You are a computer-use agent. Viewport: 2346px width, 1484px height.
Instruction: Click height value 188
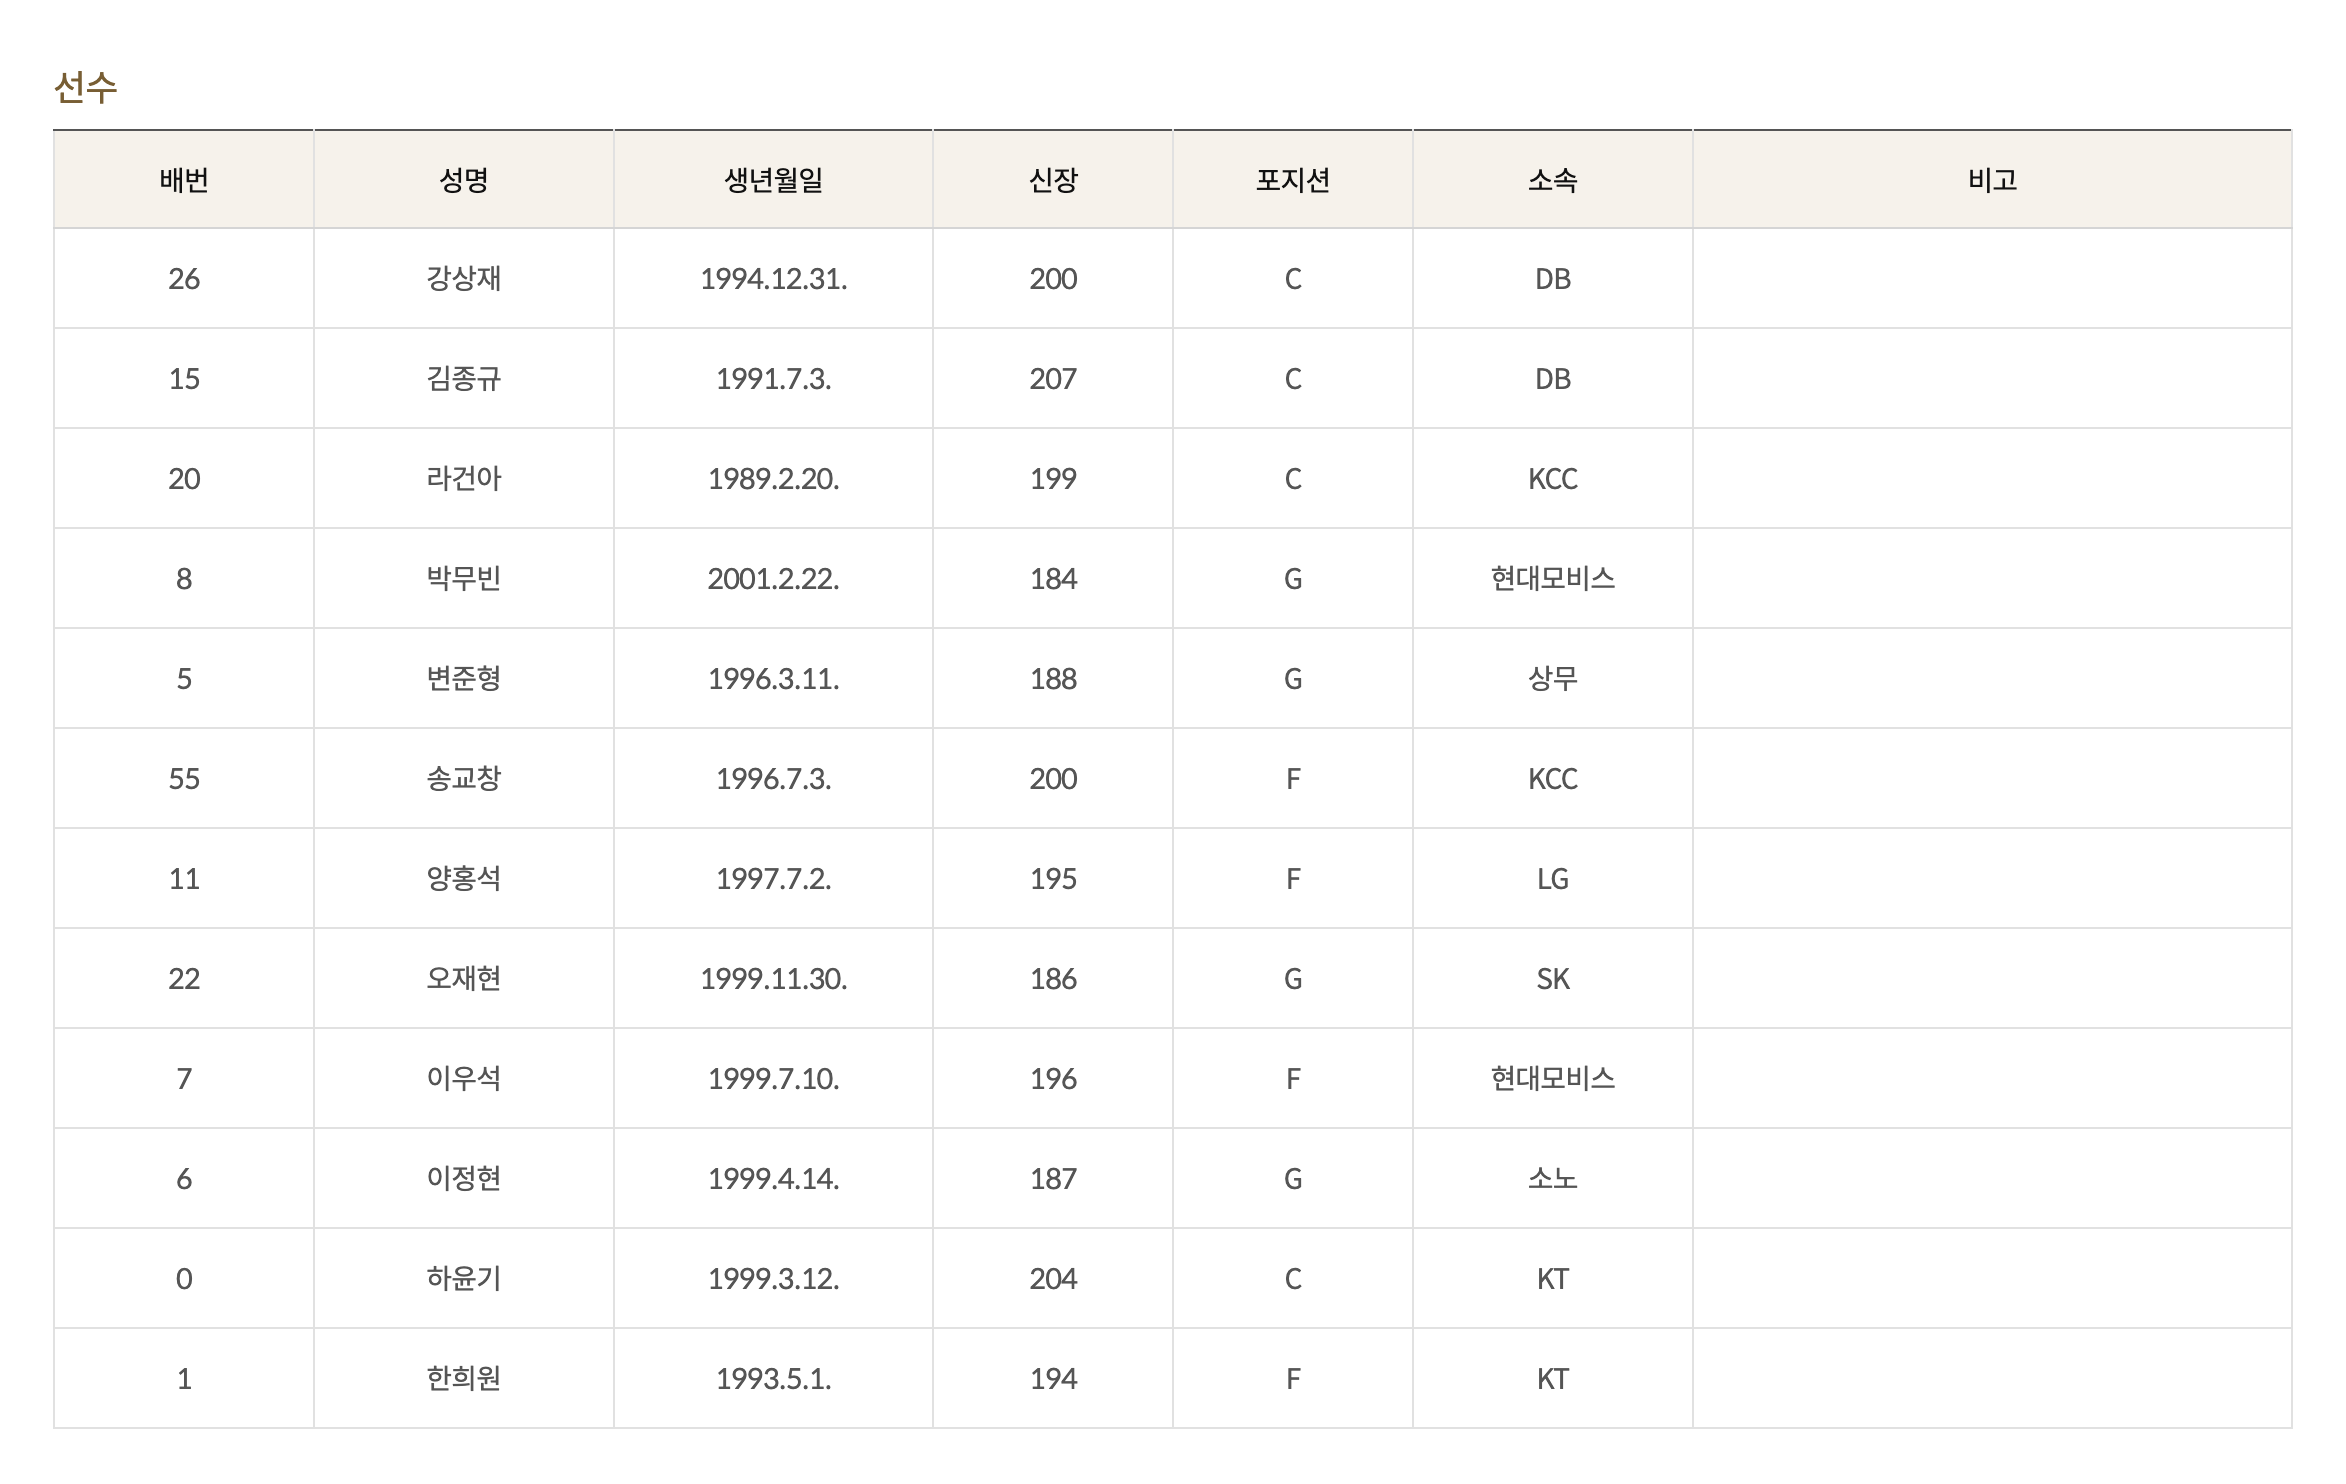[x=1053, y=679]
